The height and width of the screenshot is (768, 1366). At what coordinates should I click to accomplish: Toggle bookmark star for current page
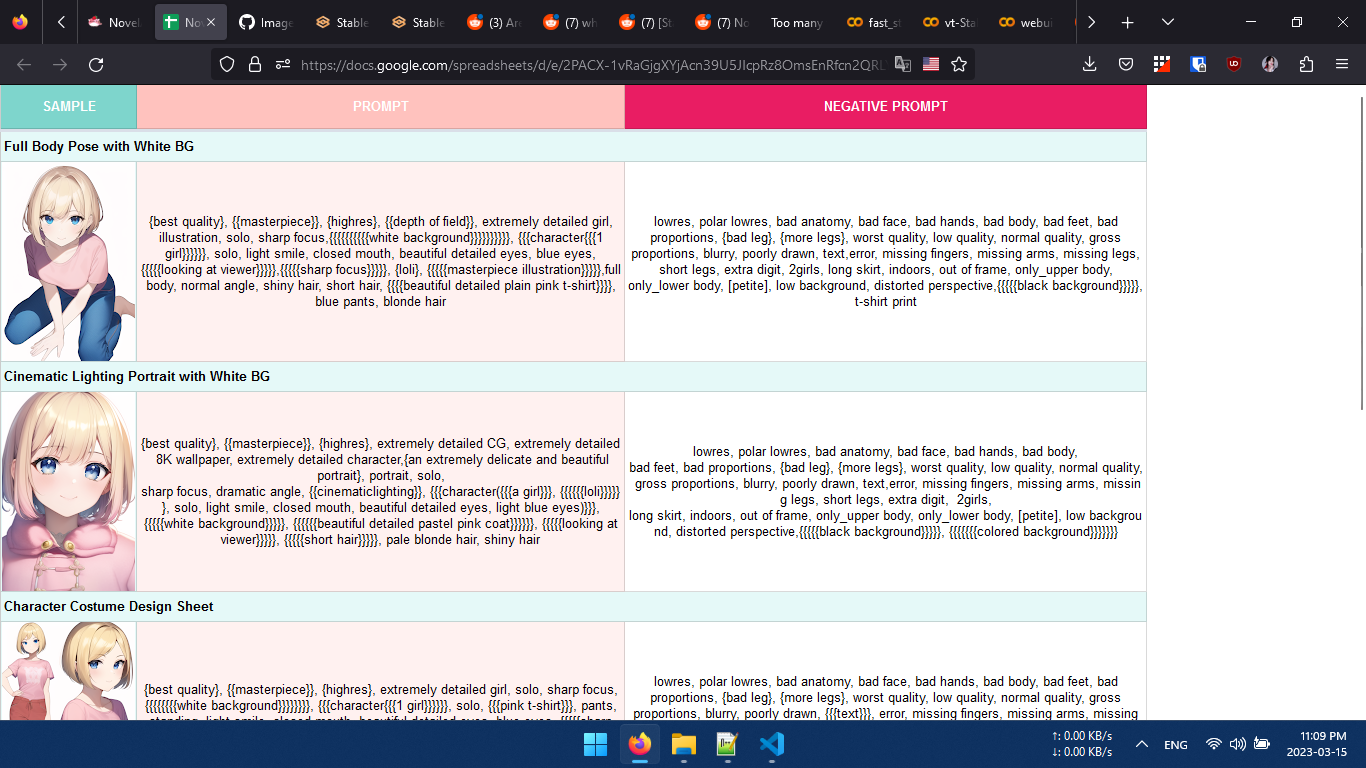[x=959, y=64]
